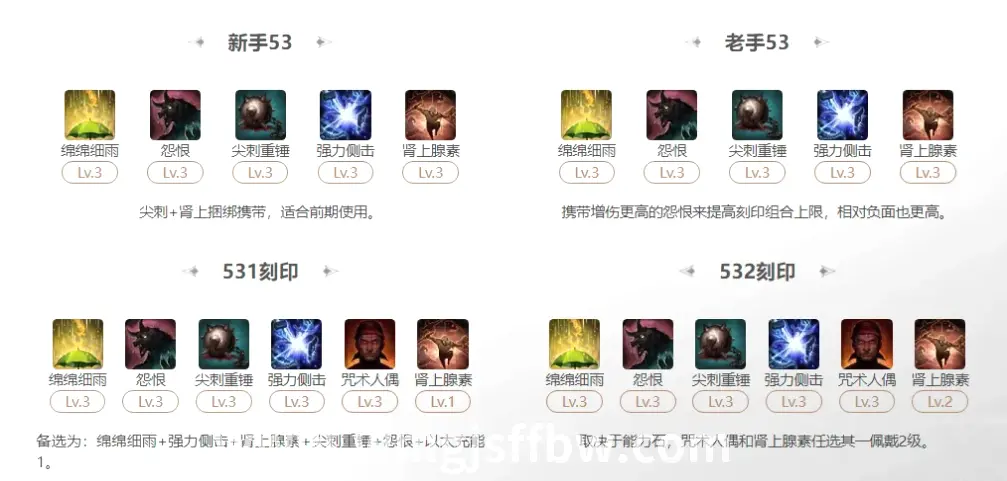This screenshot has height=481, width=1007.
Task: Select the 怨恨 icon in 新手53 build
Action: coord(175,115)
